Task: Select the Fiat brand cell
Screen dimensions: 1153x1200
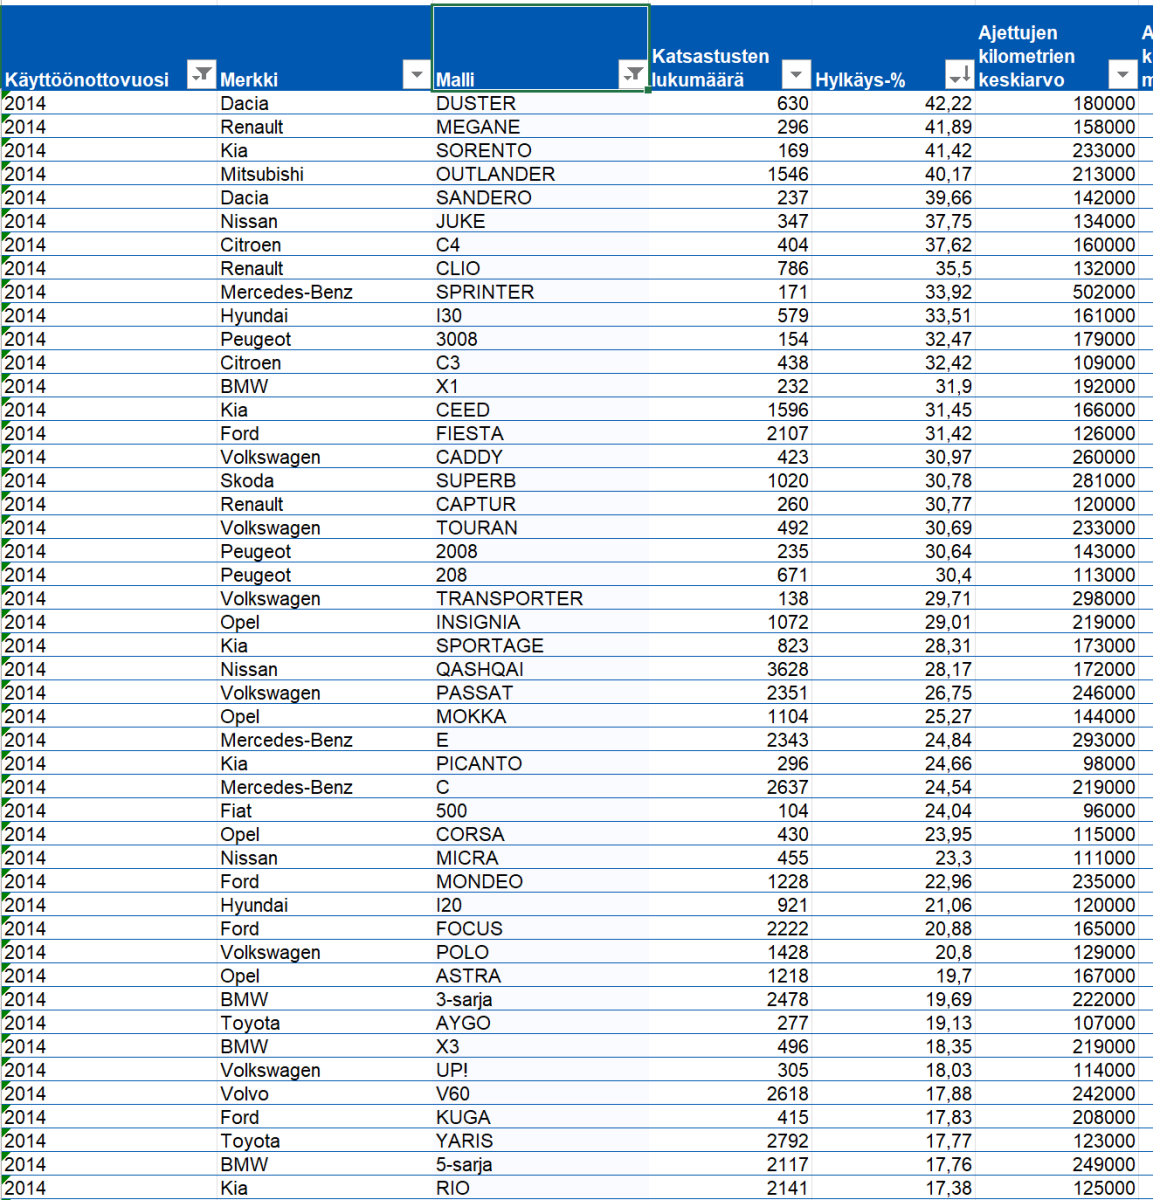Action: [324, 811]
